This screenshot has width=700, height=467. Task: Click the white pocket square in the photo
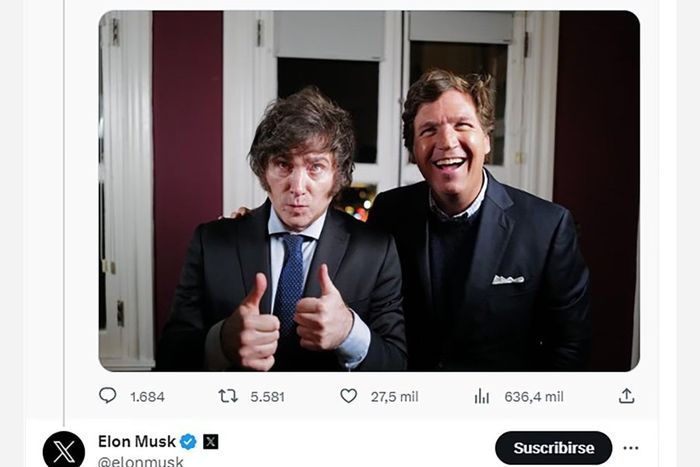point(507,279)
